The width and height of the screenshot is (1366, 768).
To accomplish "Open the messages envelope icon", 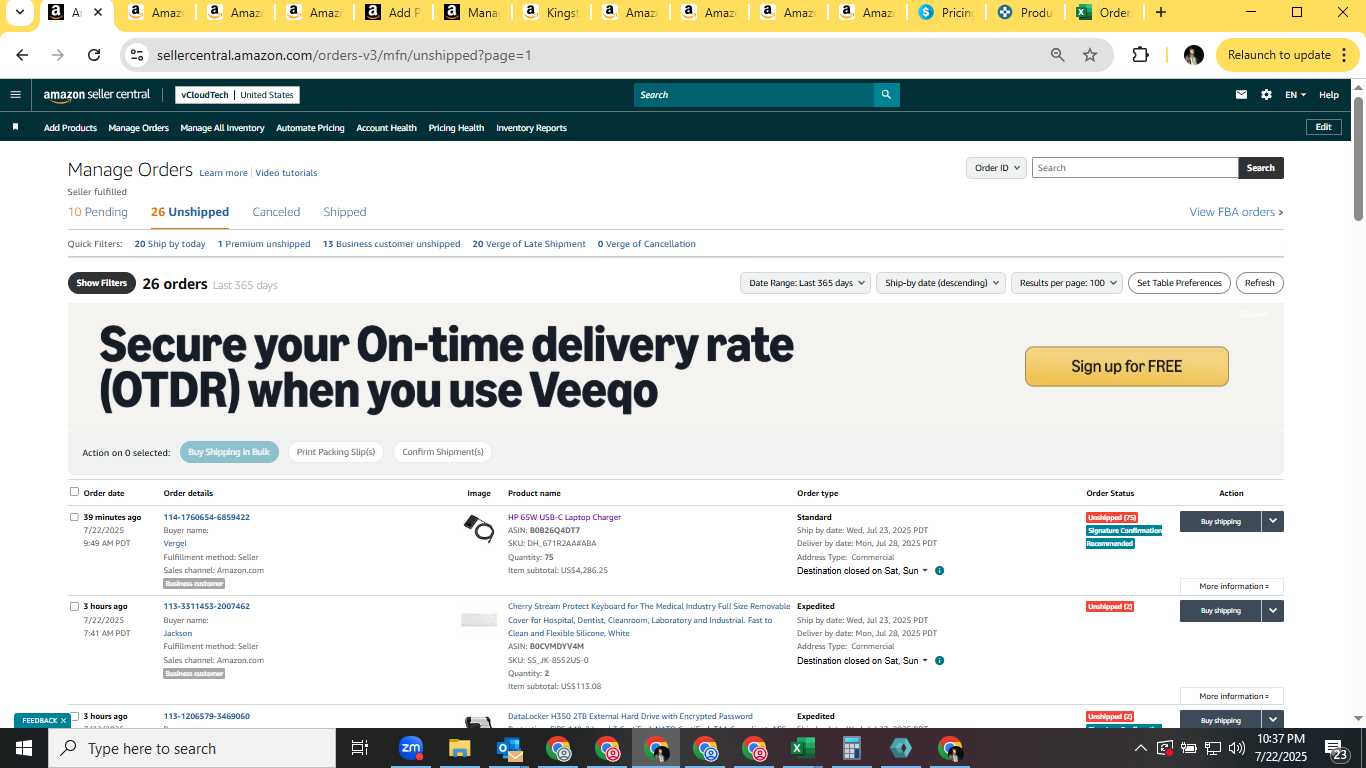I will 1241,95.
